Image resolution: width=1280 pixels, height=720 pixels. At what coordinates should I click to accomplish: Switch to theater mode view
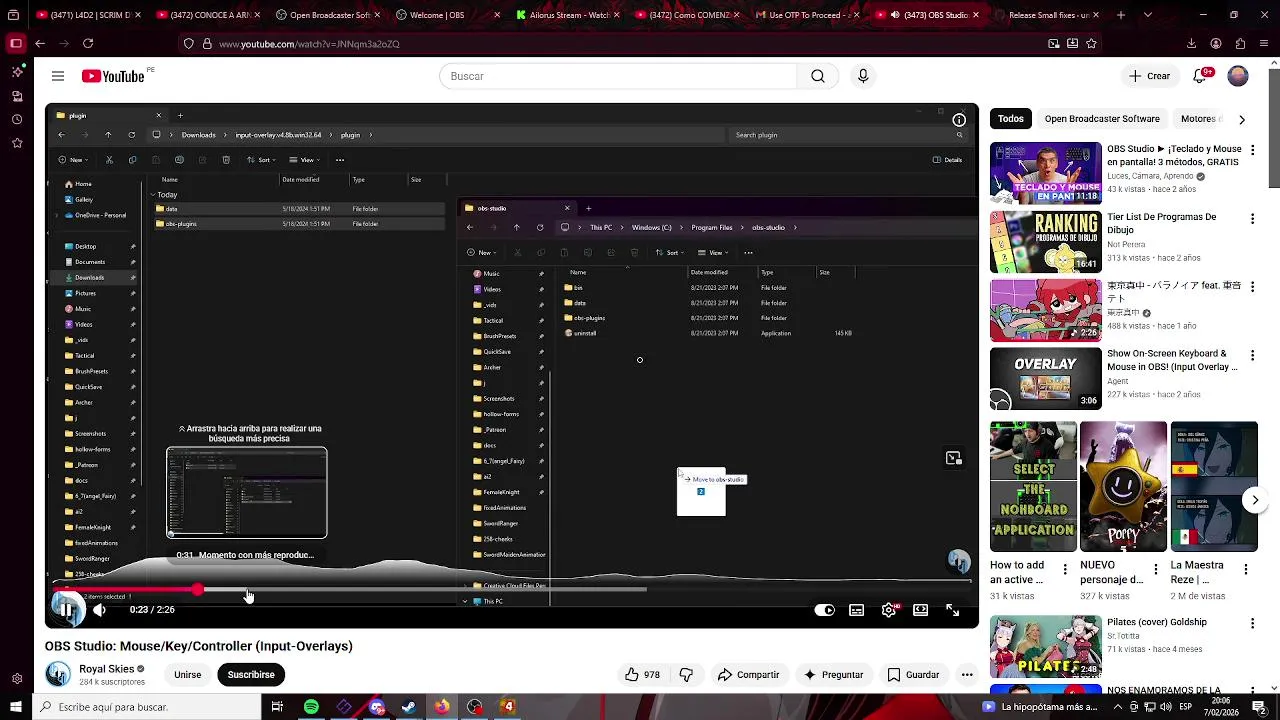click(x=920, y=610)
